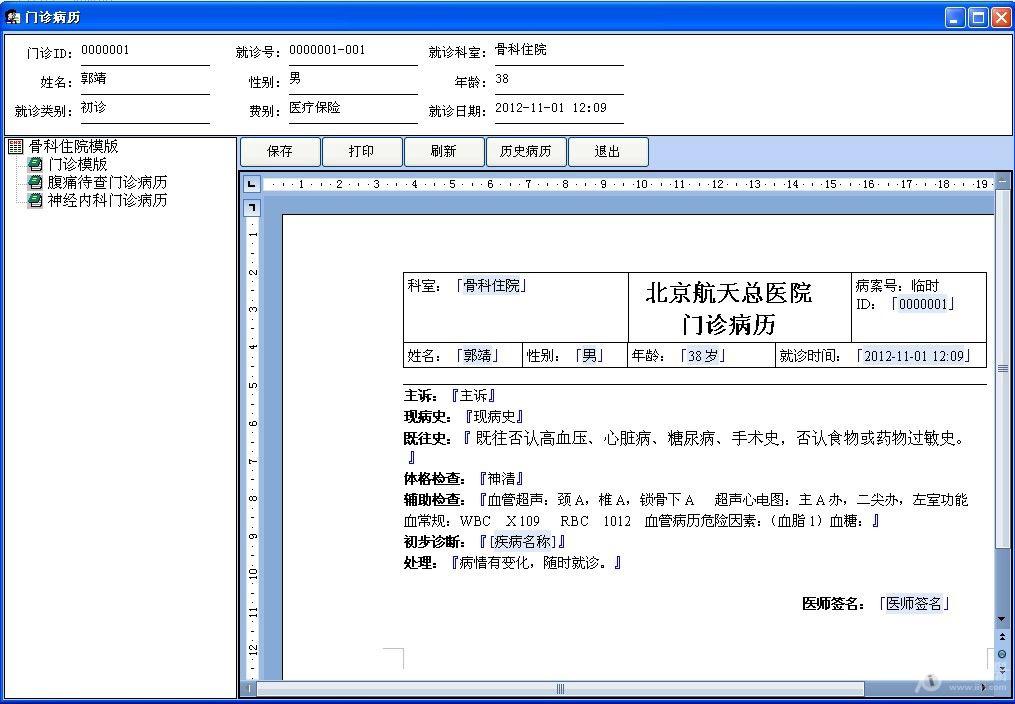Click the 科室「骨科住院」 table cell
This screenshot has width=1015, height=704.
pos(515,307)
